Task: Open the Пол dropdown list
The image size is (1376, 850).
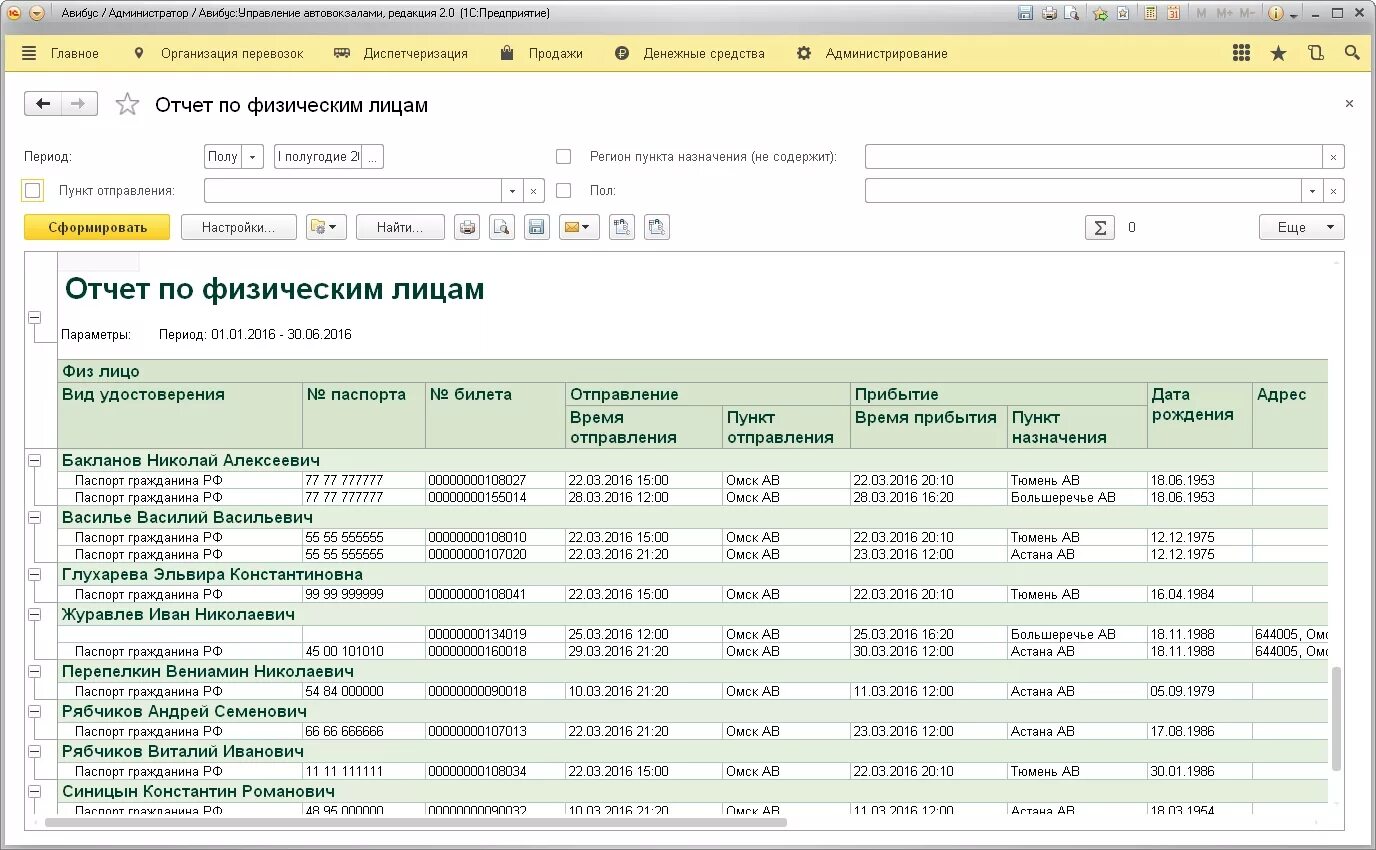Action: point(1312,190)
